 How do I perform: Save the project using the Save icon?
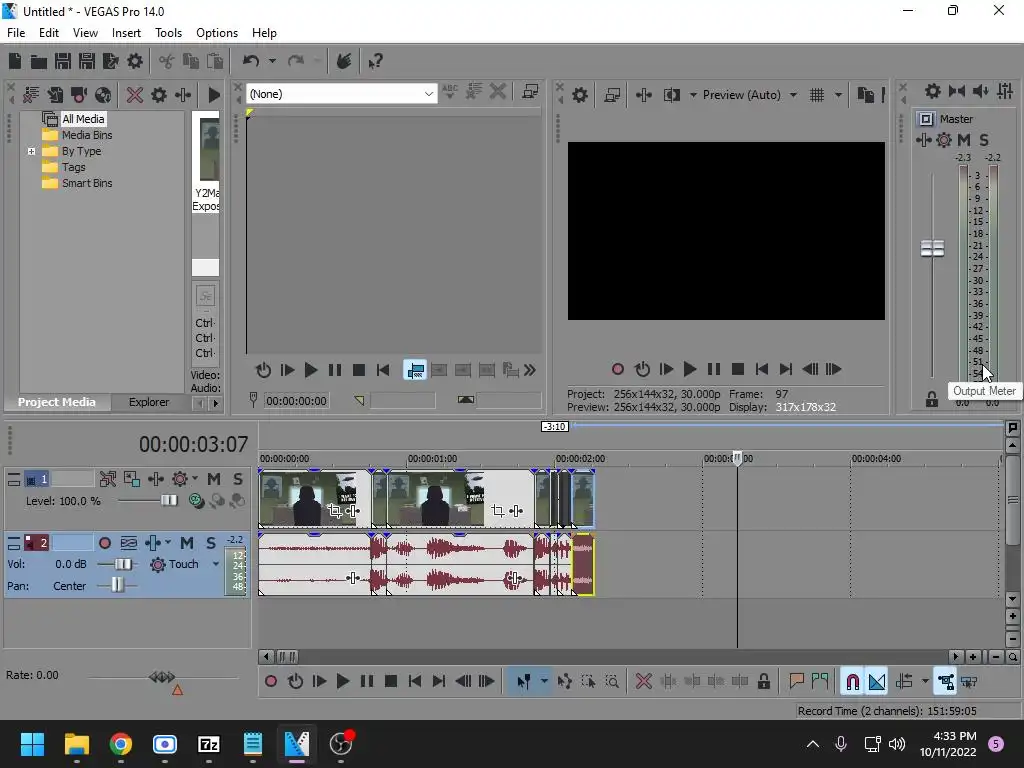[63, 61]
